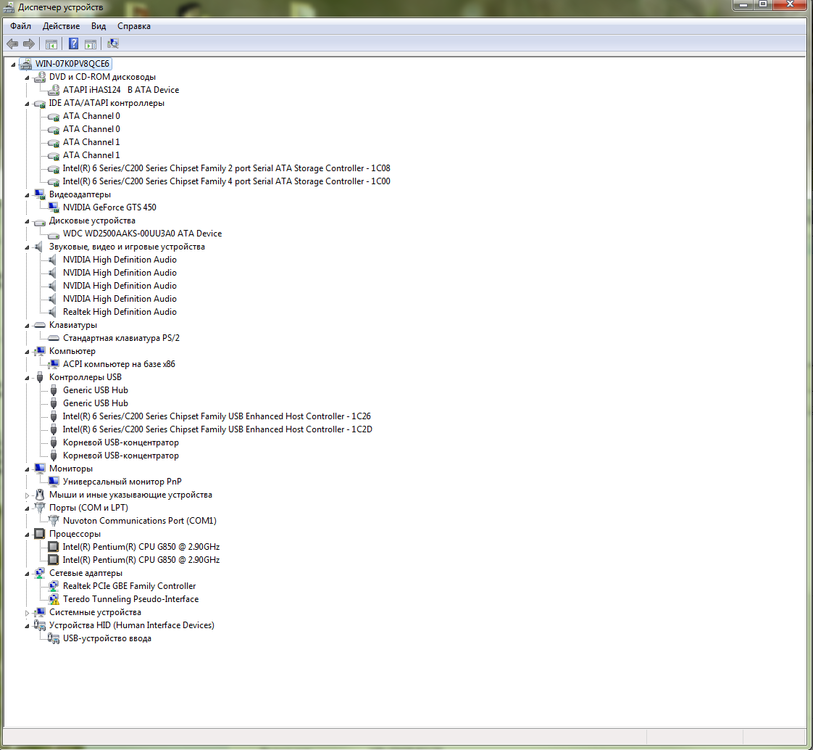Click the Back arrow in the toolbar
The width and height of the screenshot is (813, 750).
(x=12, y=44)
